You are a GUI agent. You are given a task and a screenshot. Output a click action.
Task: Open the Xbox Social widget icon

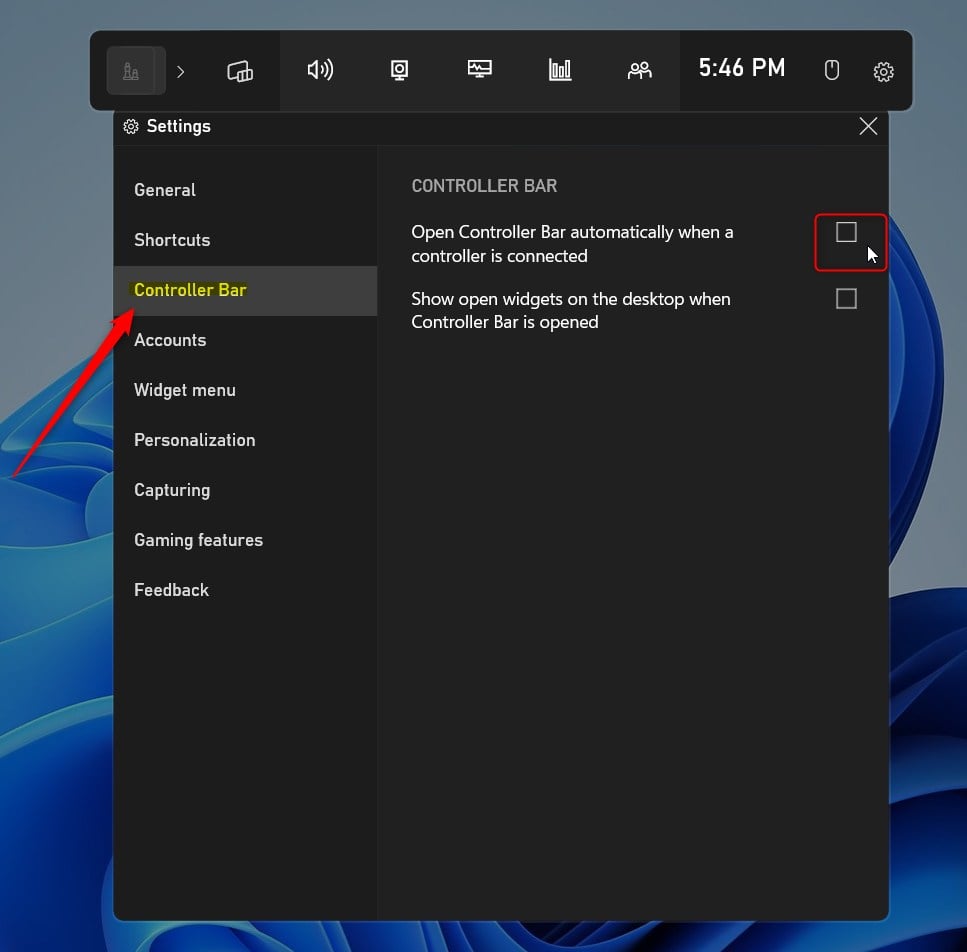tap(639, 70)
